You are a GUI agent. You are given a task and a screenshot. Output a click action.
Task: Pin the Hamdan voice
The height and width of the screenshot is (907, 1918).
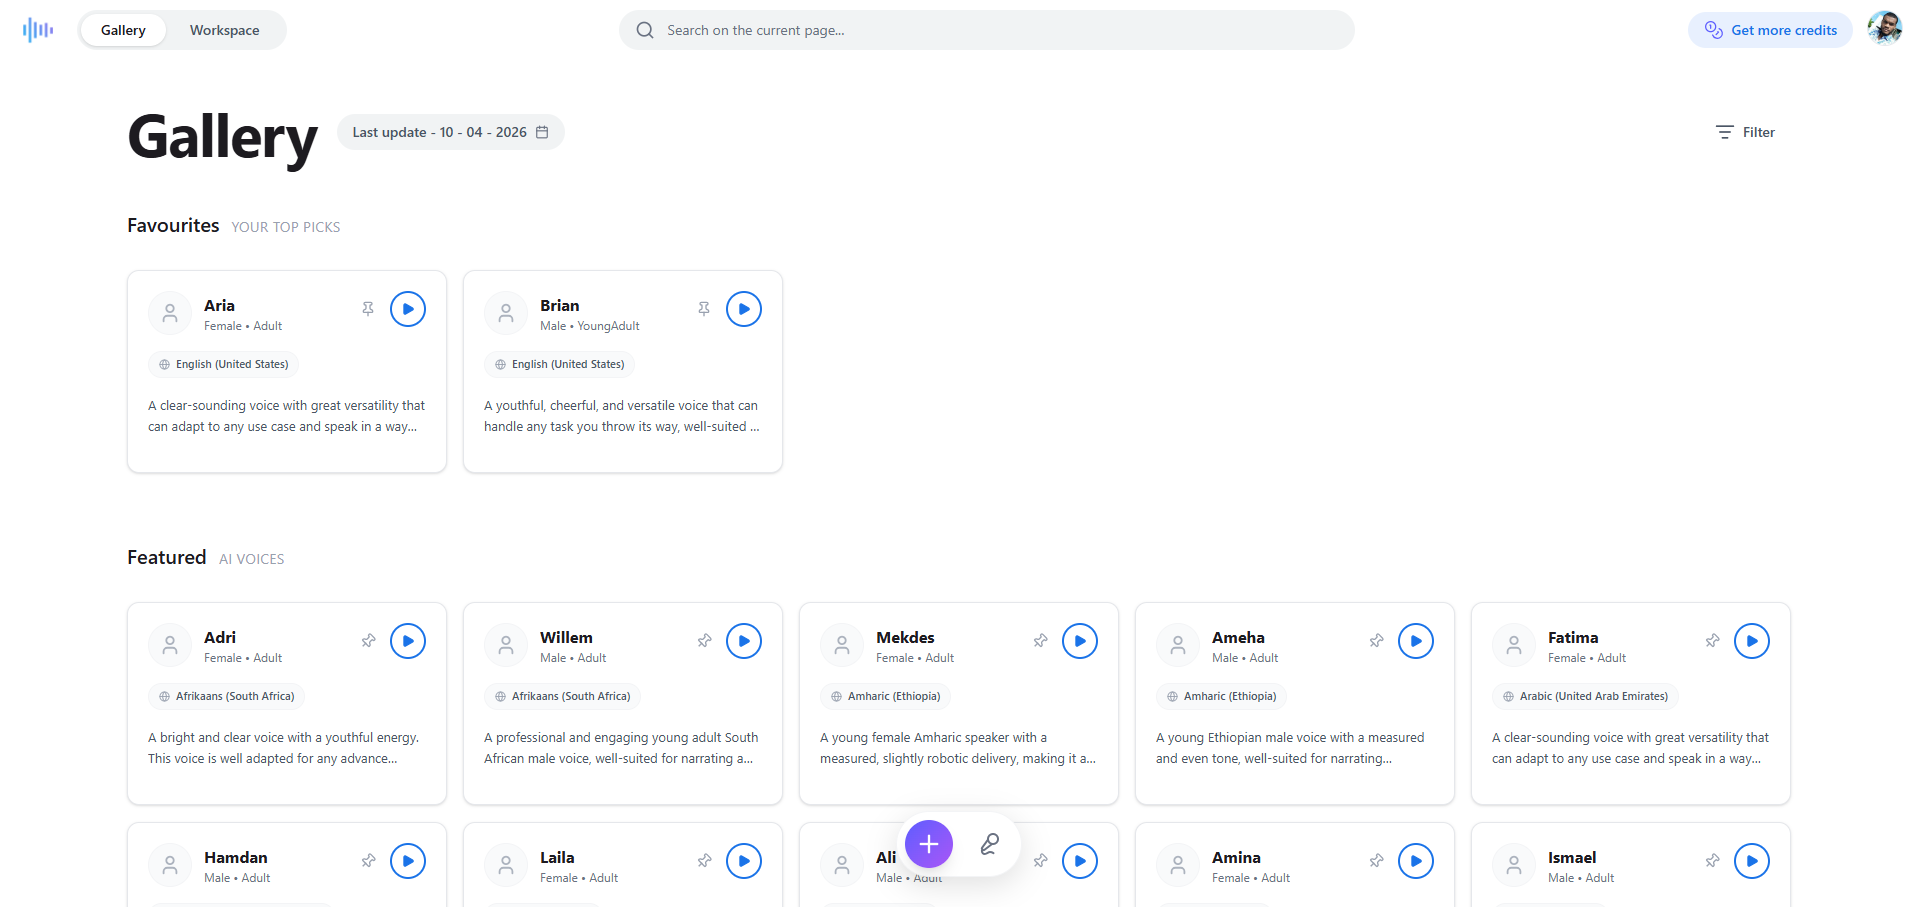[368, 861]
